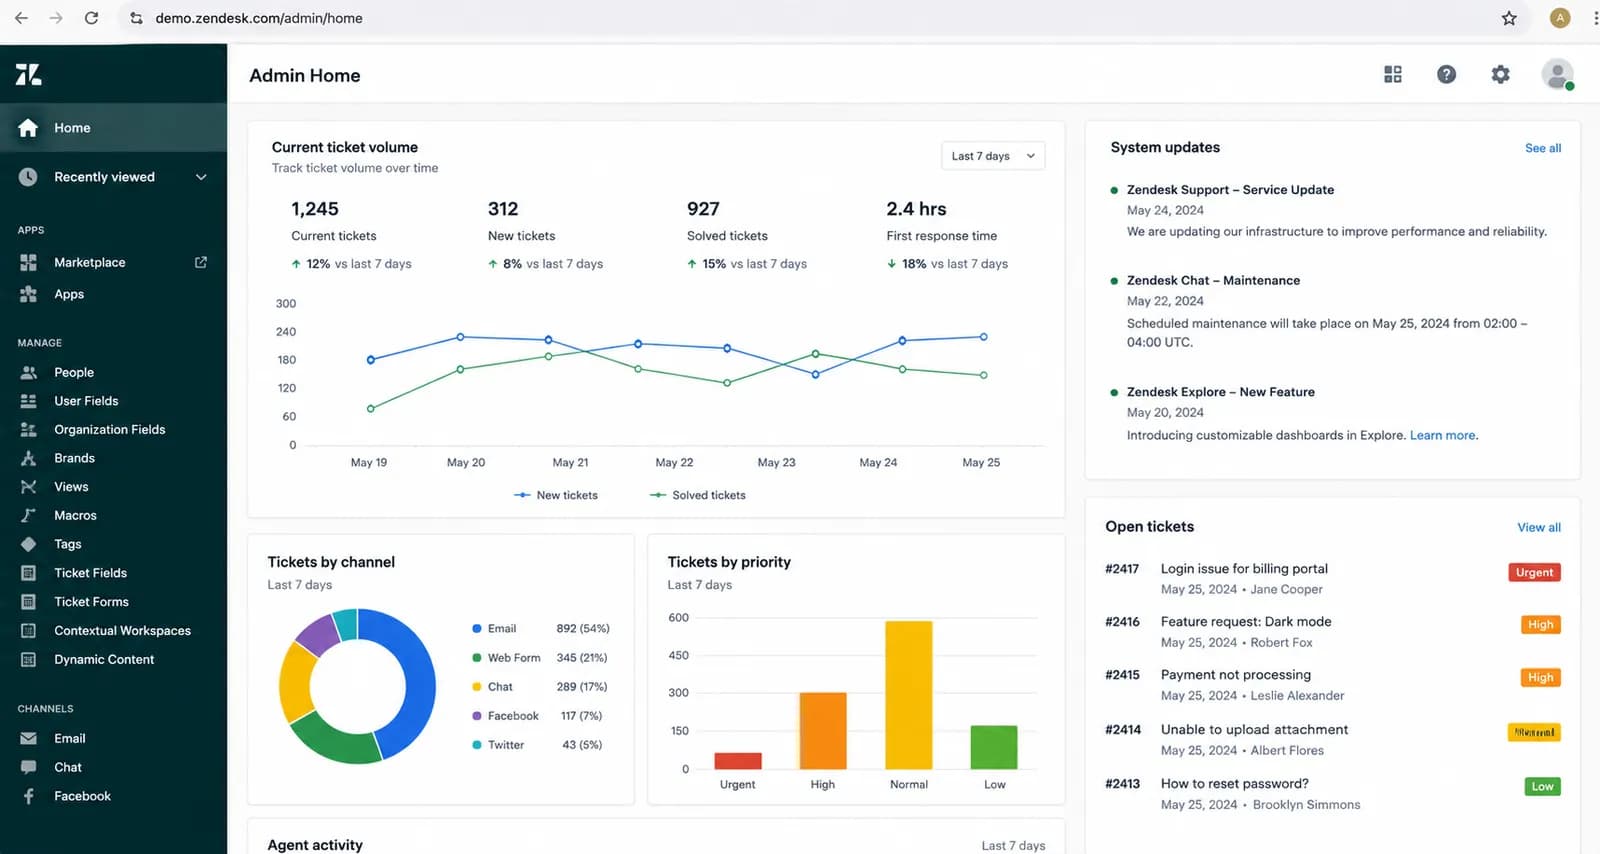Expand the Recently viewed chevron
1600x854 pixels.
coord(201,177)
